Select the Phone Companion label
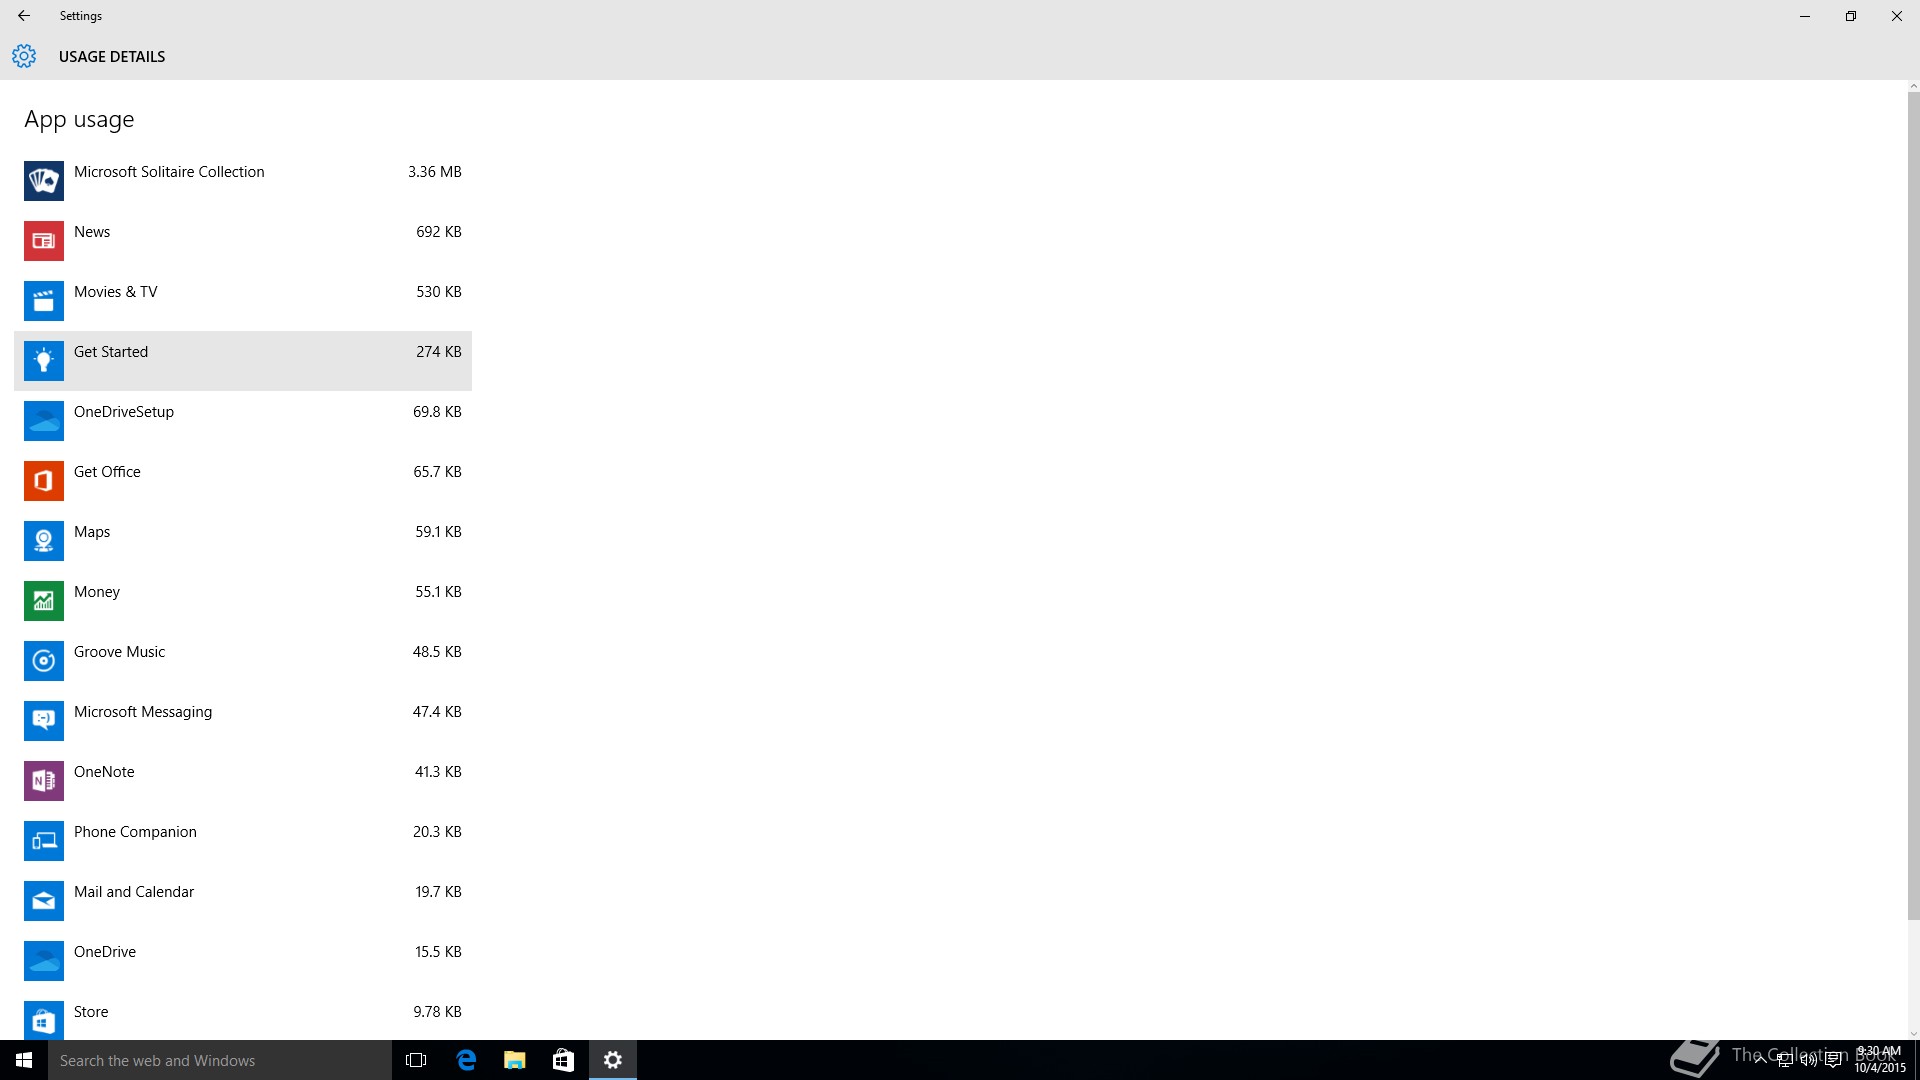 pyautogui.click(x=135, y=832)
